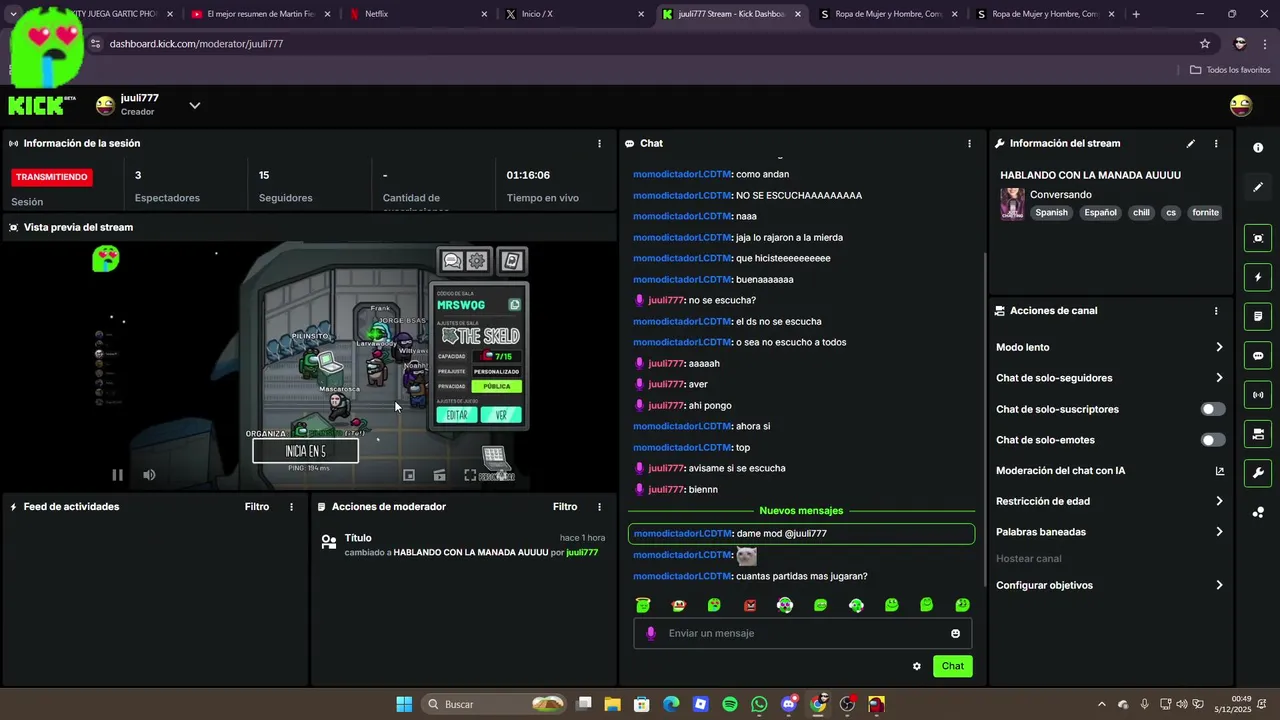Click the broadcast signal sidebar icon
1280x720 pixels.
point(1258,395)
